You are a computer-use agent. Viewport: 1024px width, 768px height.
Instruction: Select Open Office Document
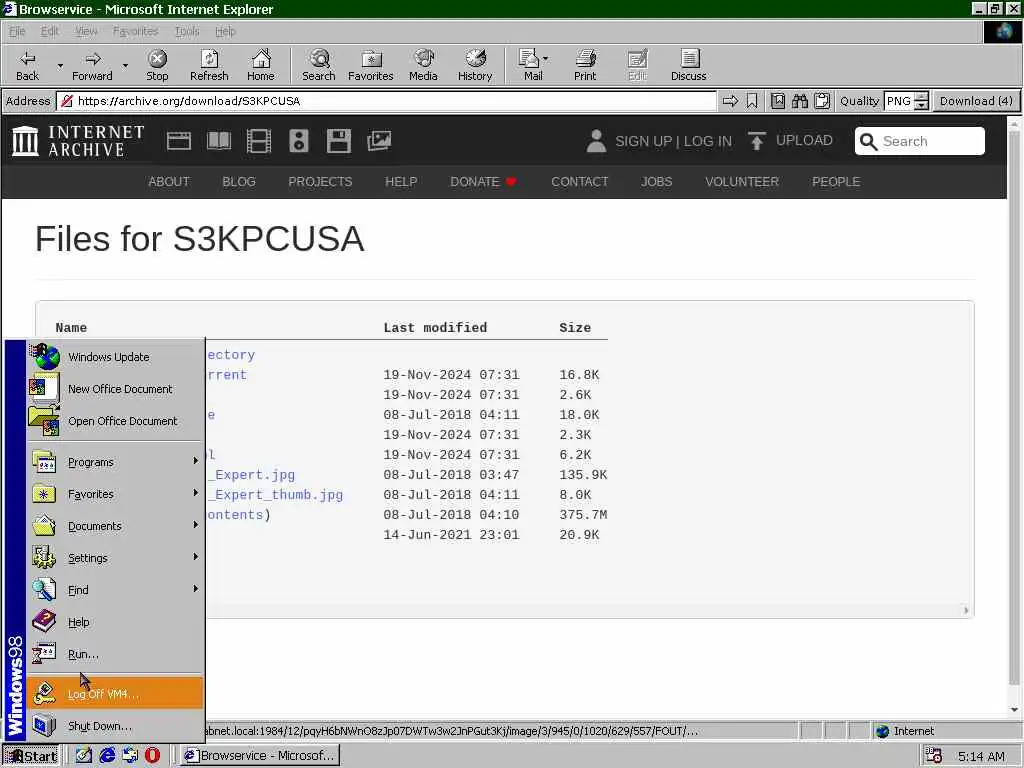[x=114, y=421]
